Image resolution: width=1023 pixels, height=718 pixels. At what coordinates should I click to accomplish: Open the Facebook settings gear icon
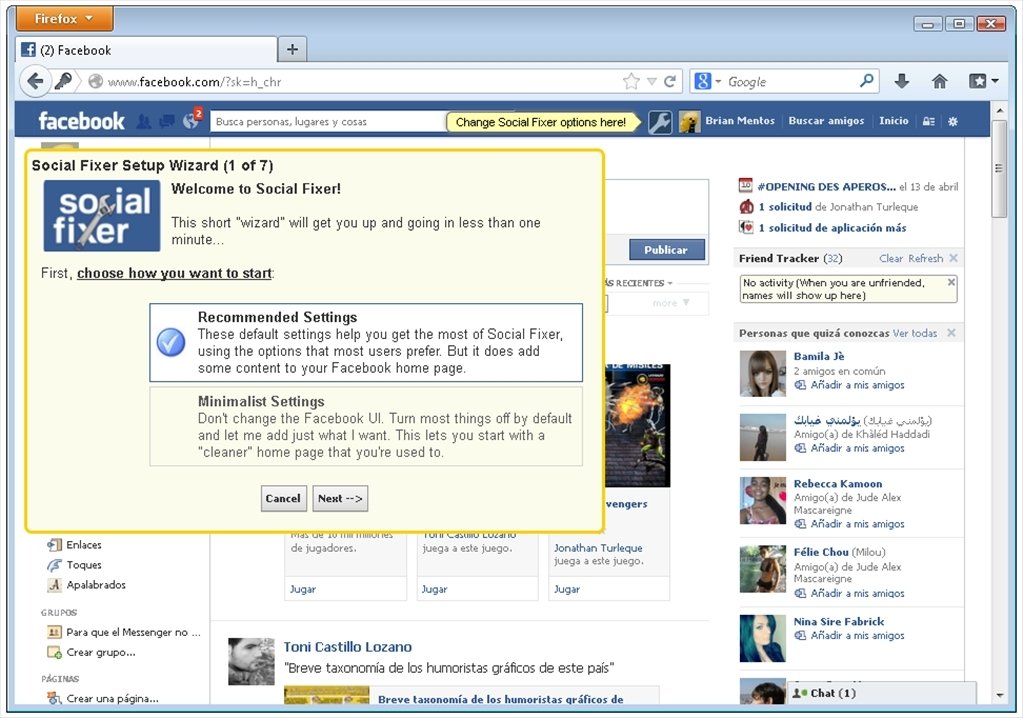[x=953, y=121]
